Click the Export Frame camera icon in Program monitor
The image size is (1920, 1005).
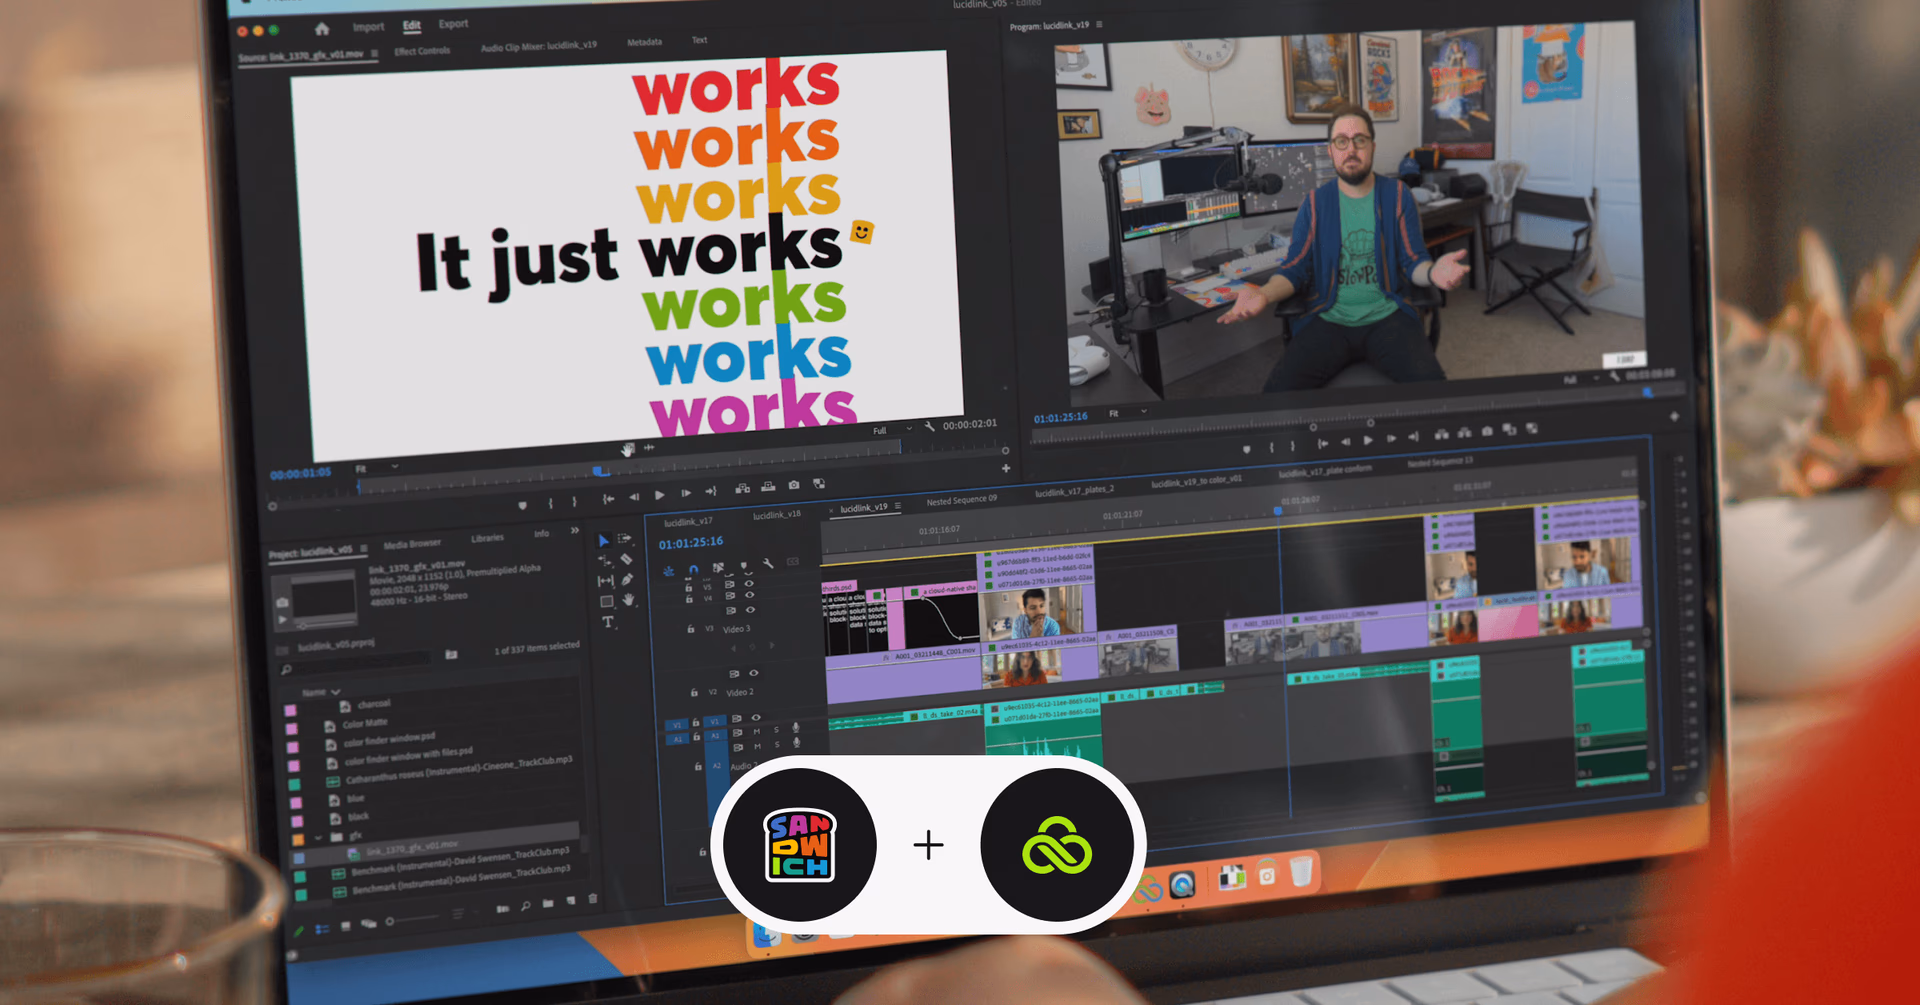coord(1486,431)
